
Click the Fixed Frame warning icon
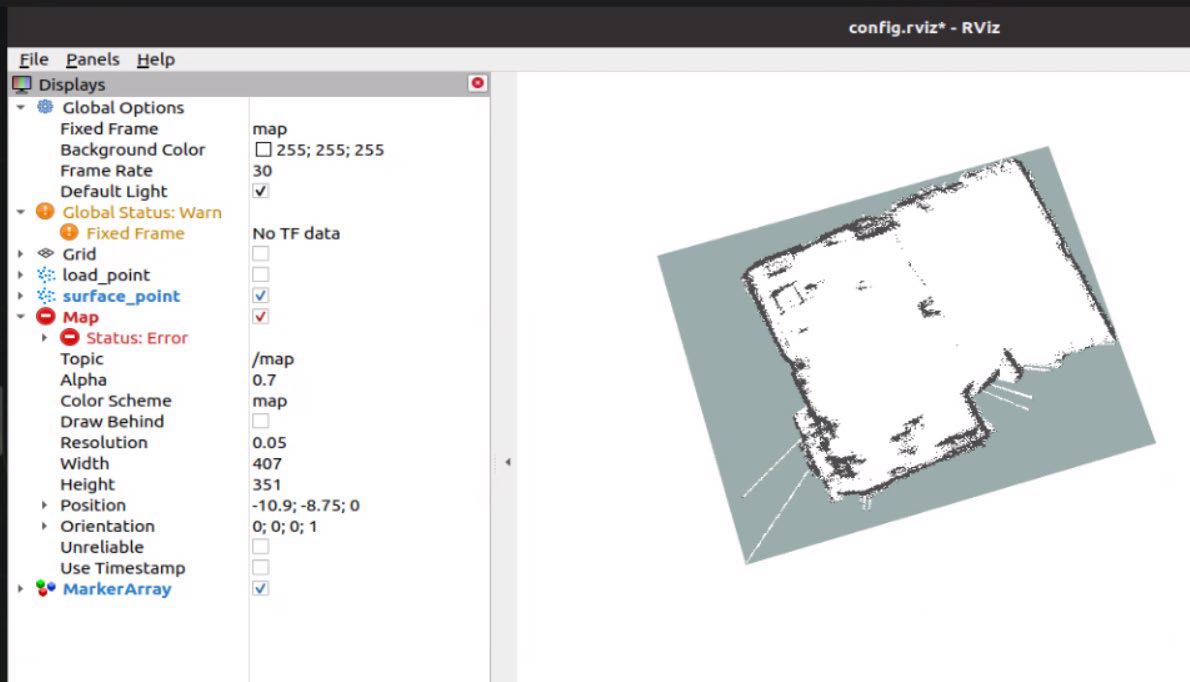[69, 232]
